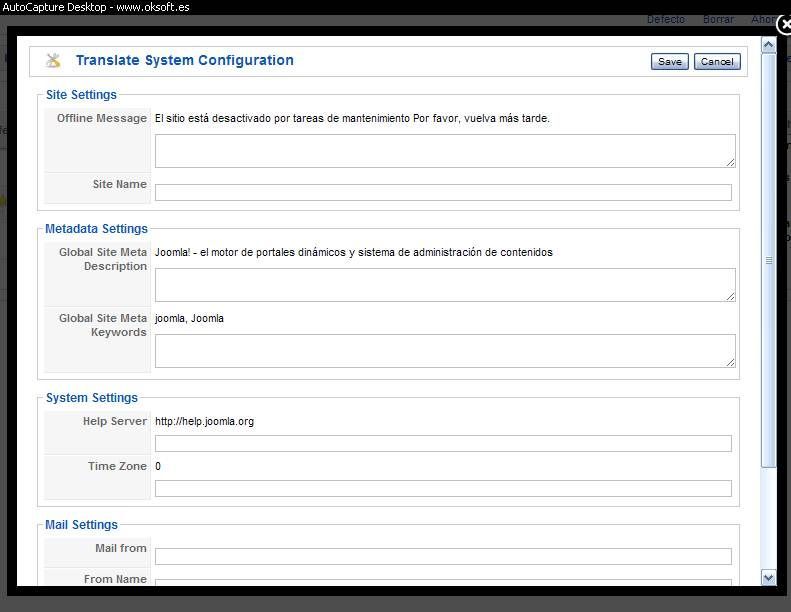Click the Spanish offline message original text

point(352,119)
